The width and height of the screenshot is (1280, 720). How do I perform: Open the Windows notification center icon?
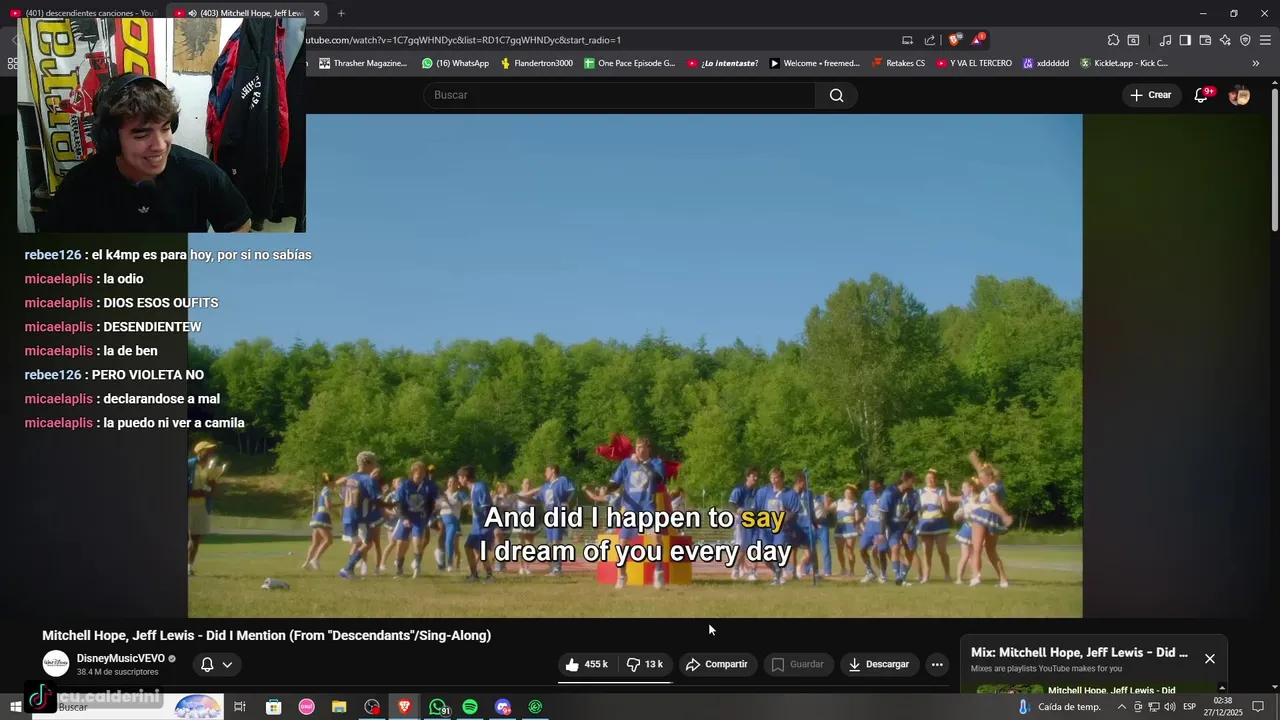(1258, 707)
